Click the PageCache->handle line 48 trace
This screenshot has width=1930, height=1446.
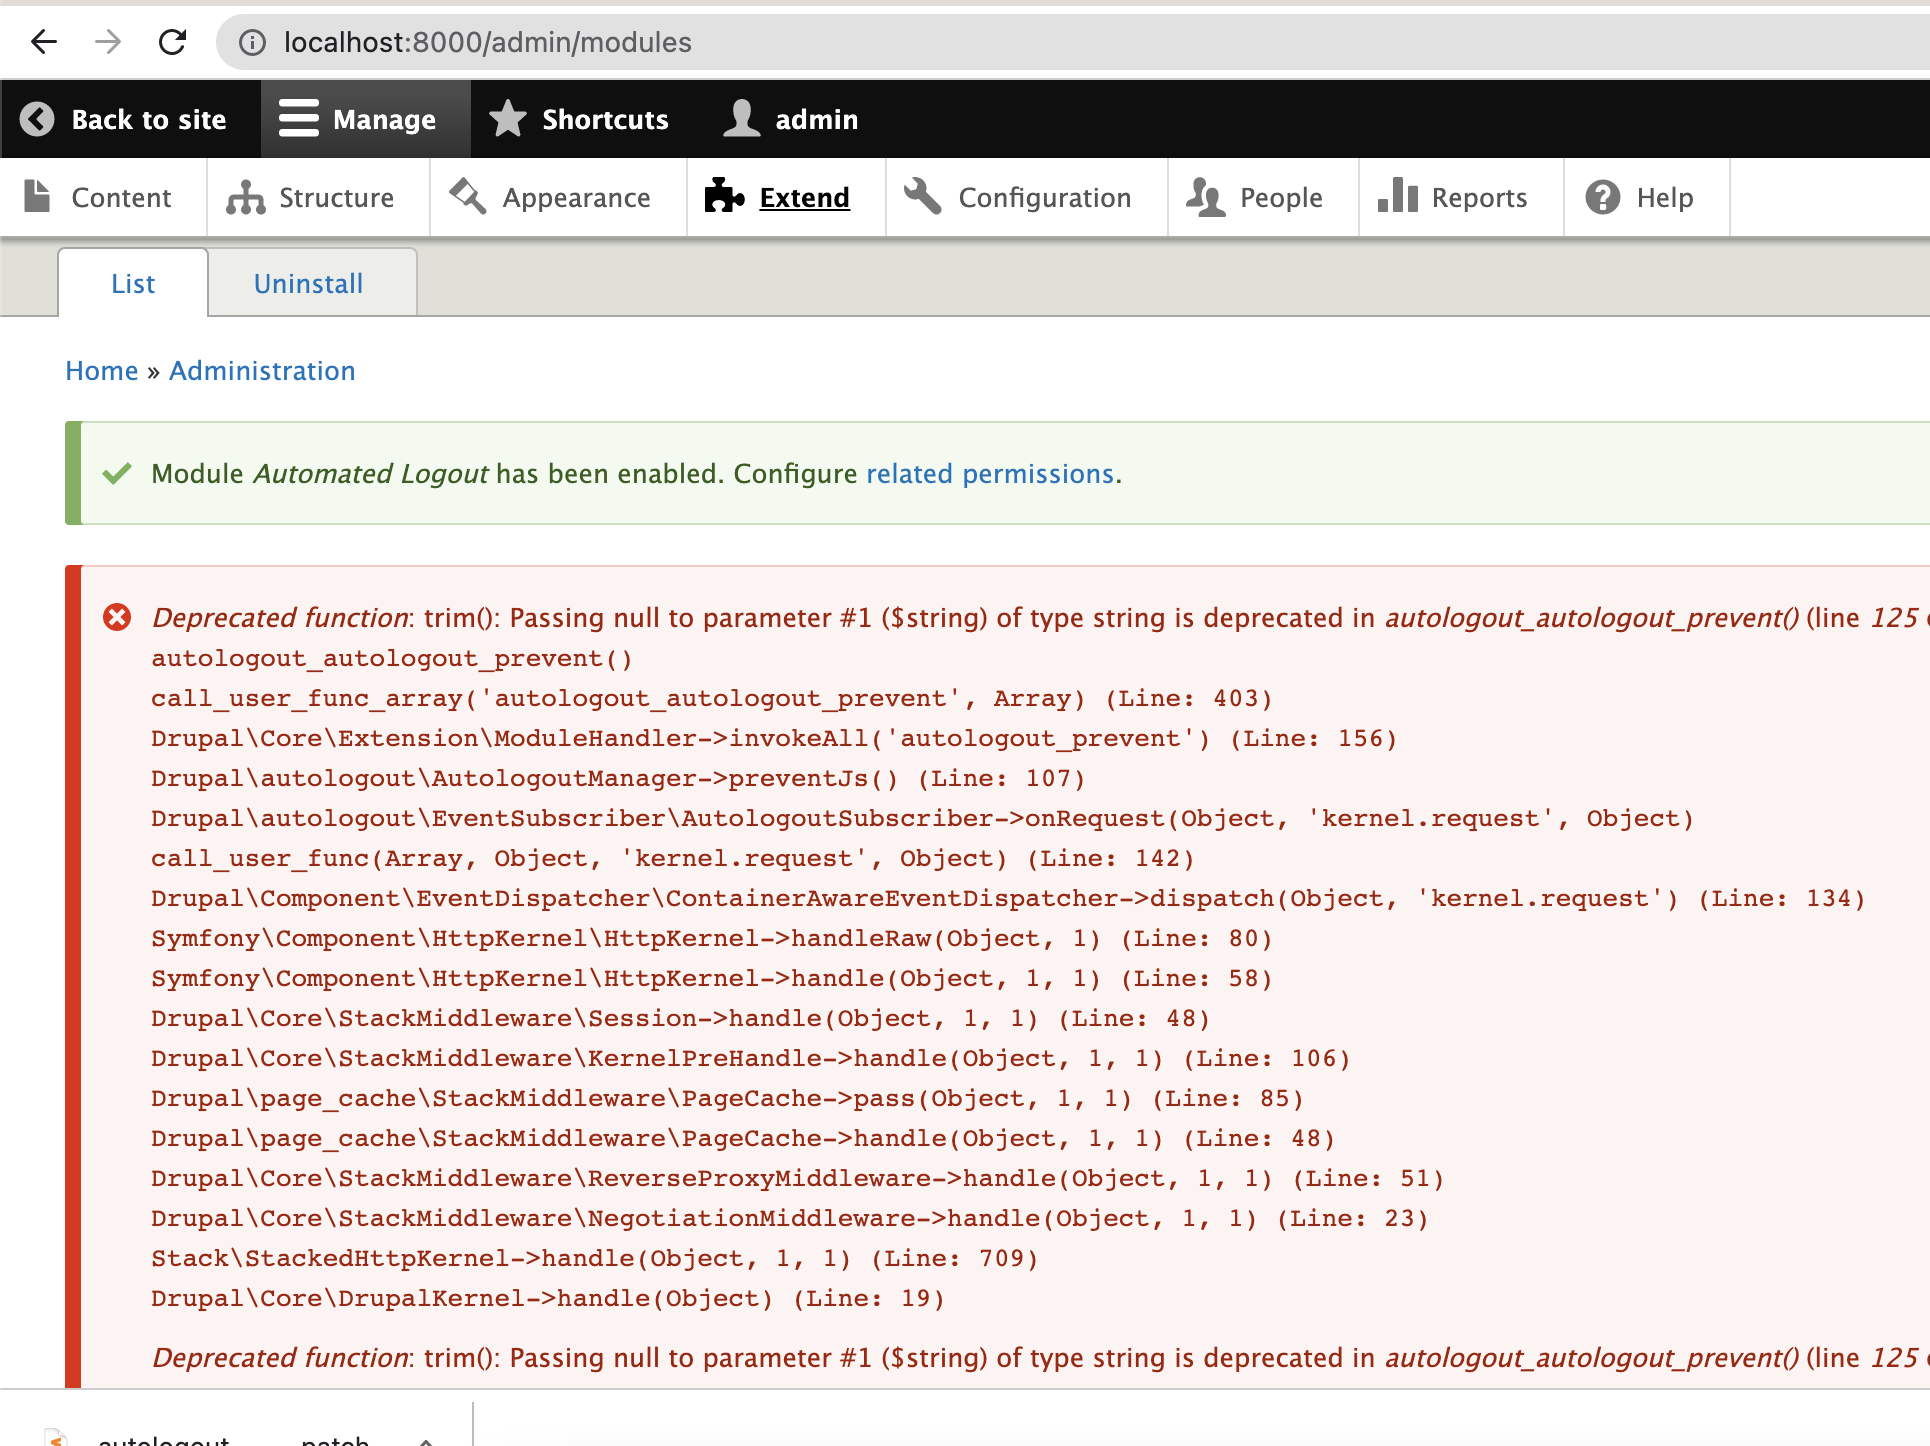tap(743, 1138)
